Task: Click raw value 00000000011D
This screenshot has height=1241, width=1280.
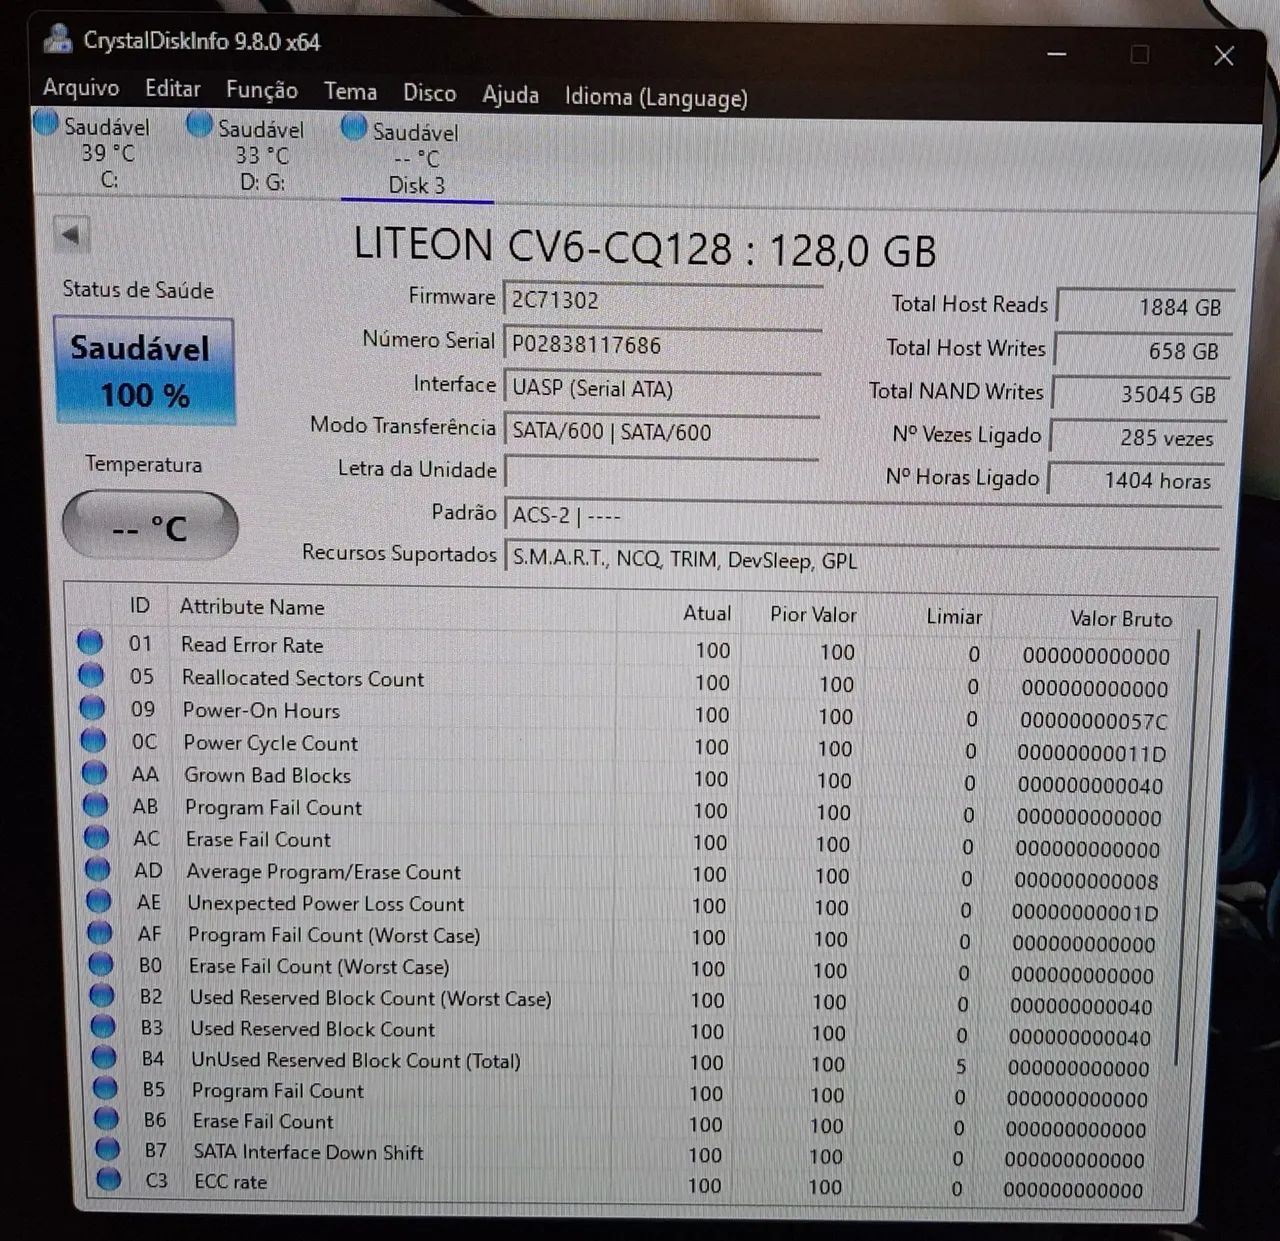Action: coord(1091,753)
